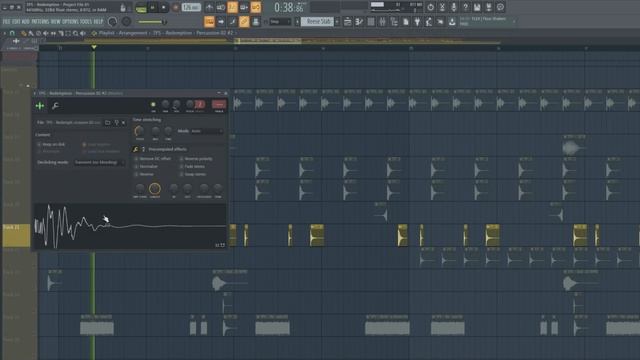Click the project info page icon

pos(406,22)
